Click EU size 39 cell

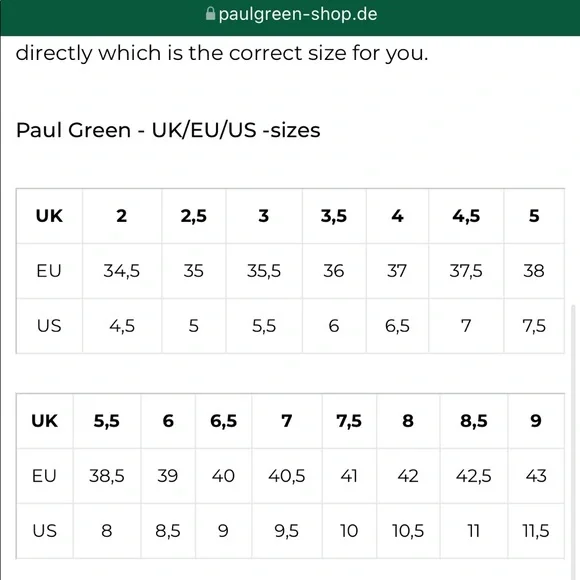pyautogui.click(x=168, y=476)
